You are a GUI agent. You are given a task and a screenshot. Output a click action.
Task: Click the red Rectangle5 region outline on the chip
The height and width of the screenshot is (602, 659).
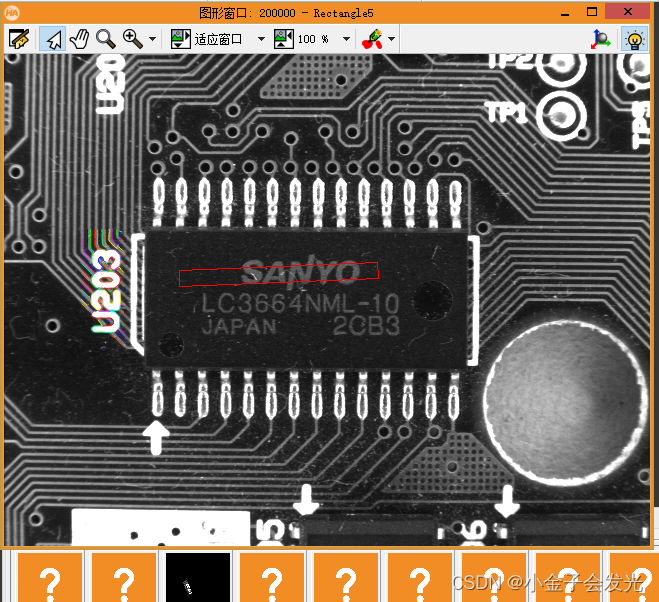click(279, 274)
